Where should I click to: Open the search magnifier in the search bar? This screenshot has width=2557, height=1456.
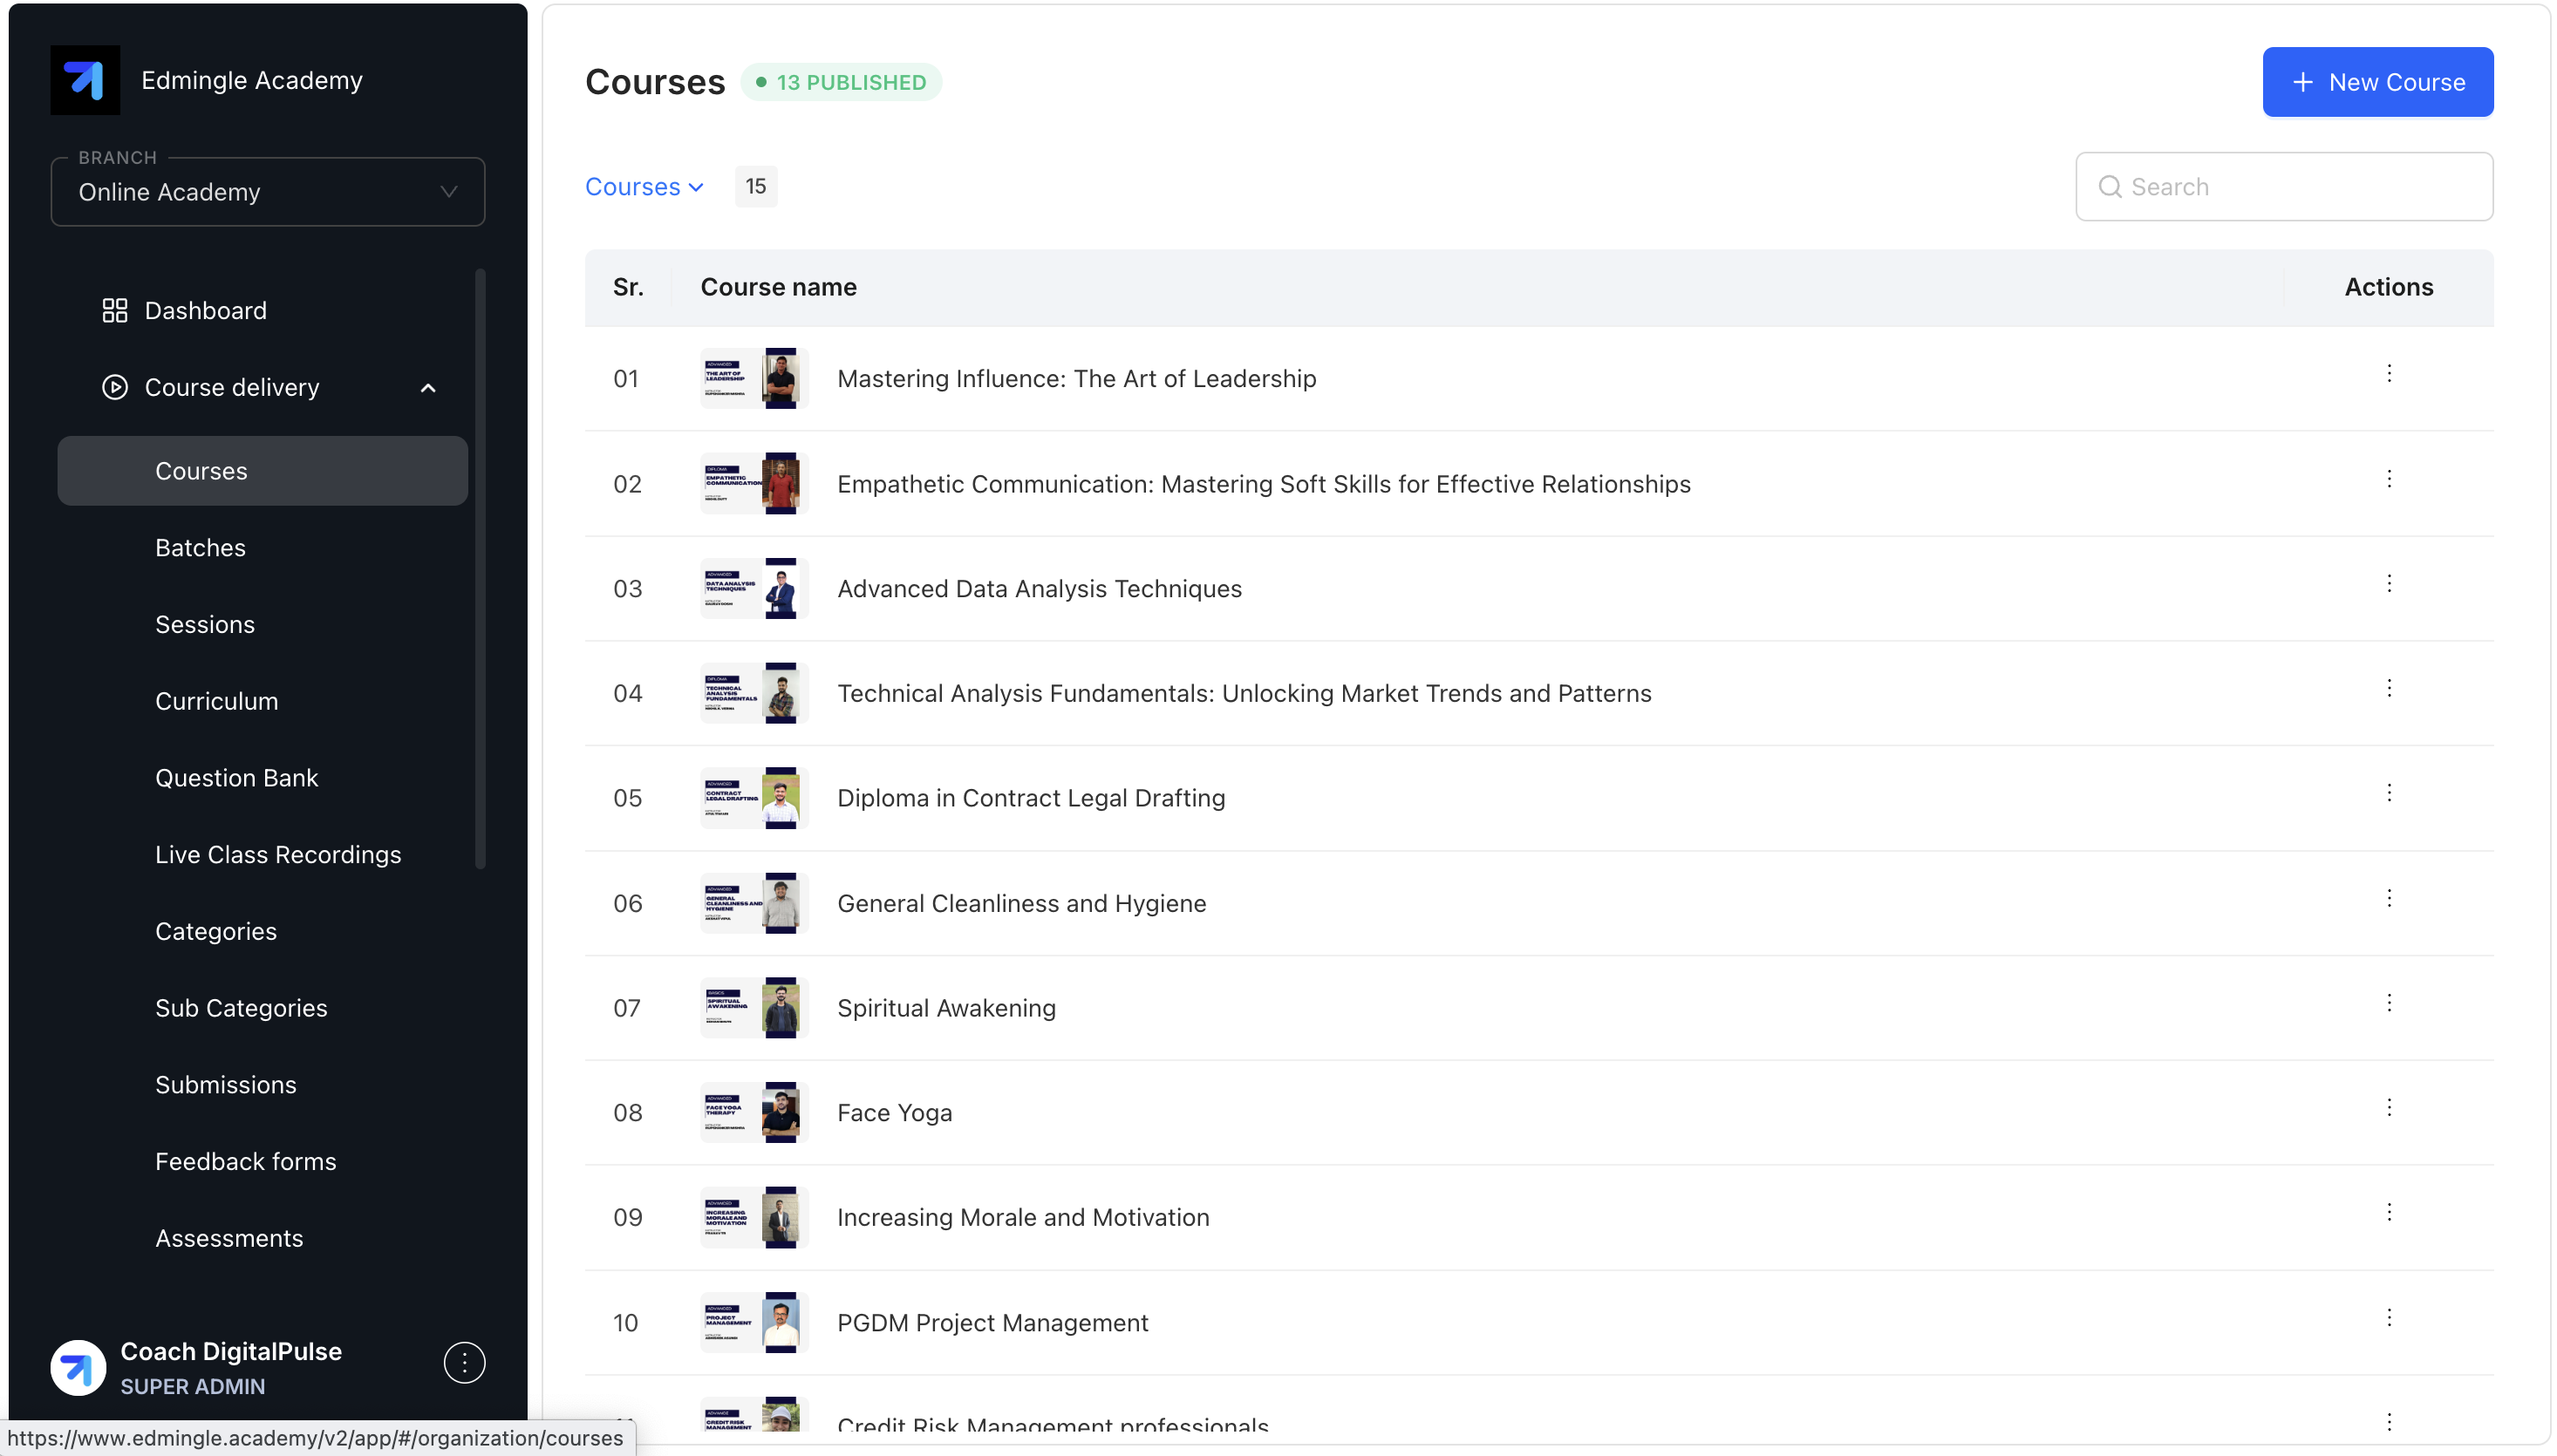point(2110,186)
